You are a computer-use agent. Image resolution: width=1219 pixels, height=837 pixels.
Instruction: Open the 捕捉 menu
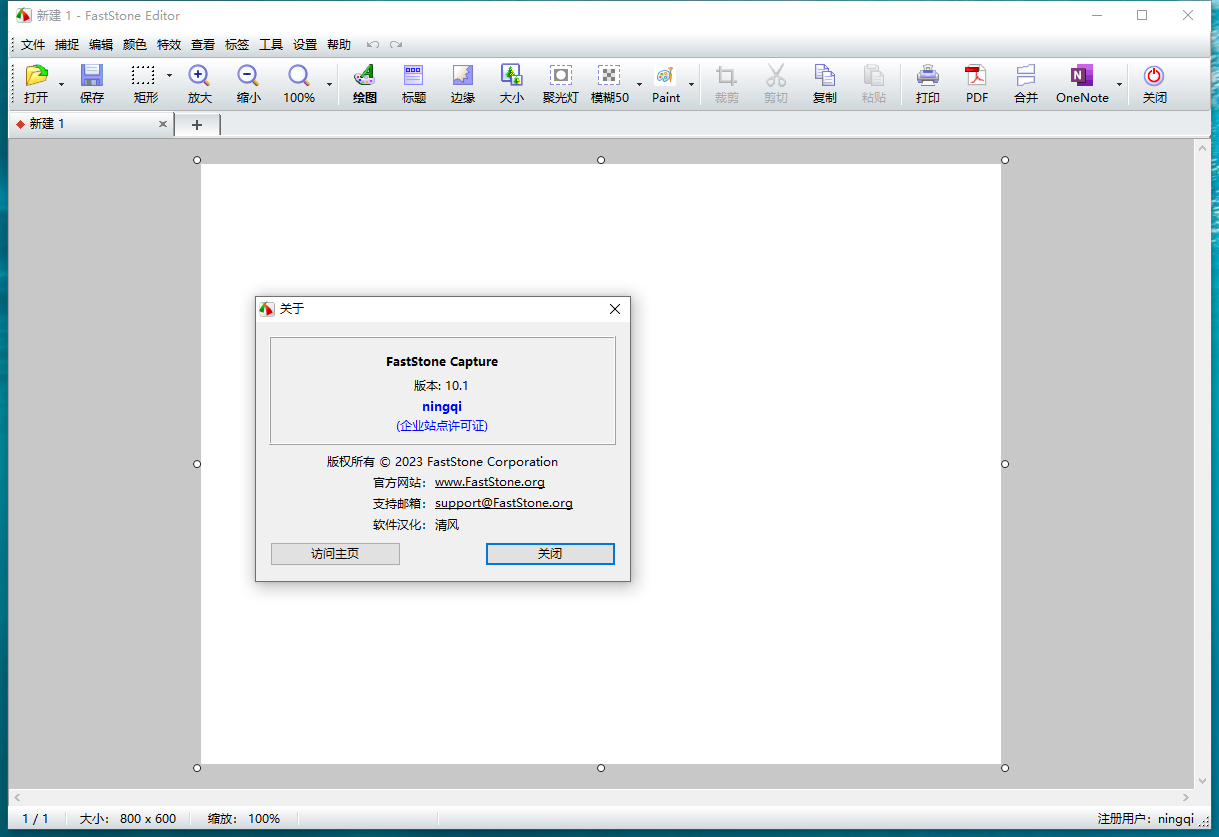pyautogui.click(x=67, y=45)
